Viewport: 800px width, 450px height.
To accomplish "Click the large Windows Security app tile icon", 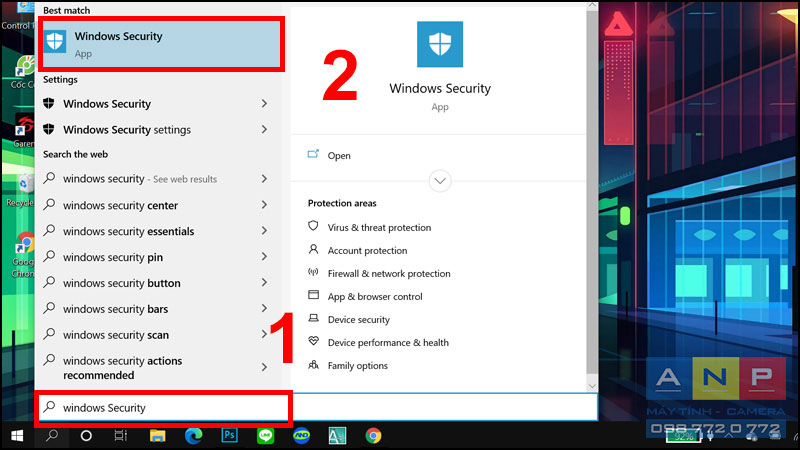I will [x=440, y=44].
